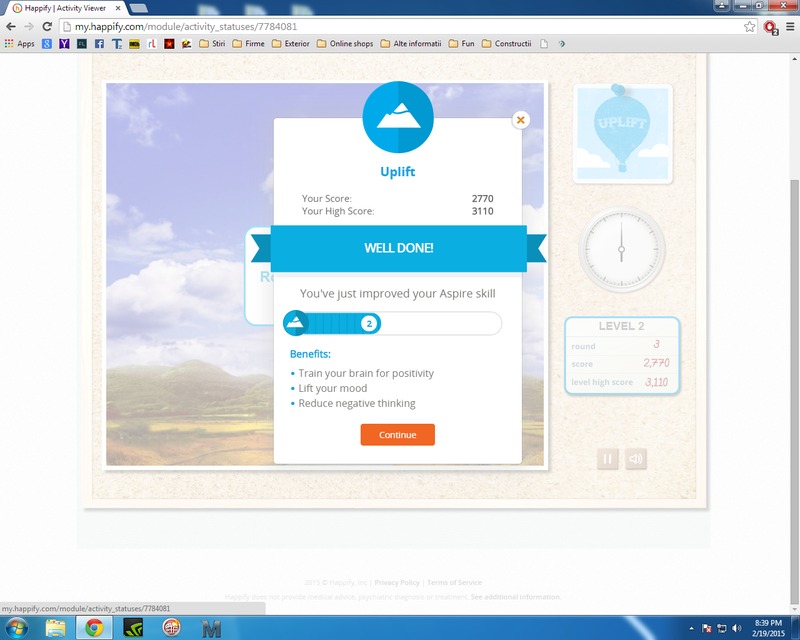800x640 pixels.
Task: Click the 'See additional information' link
Action: point(516,597)
